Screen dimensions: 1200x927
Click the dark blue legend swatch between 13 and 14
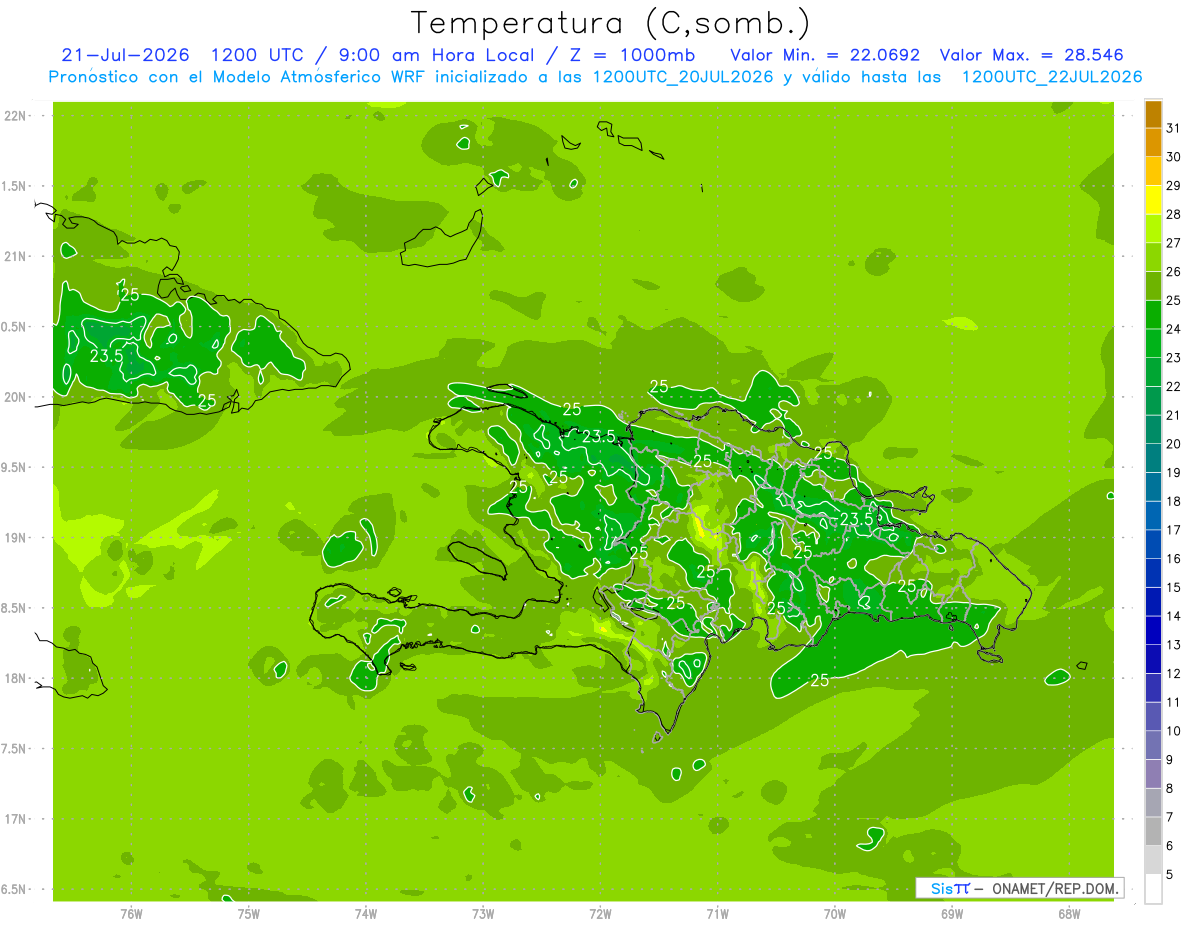coord(1153,631)
